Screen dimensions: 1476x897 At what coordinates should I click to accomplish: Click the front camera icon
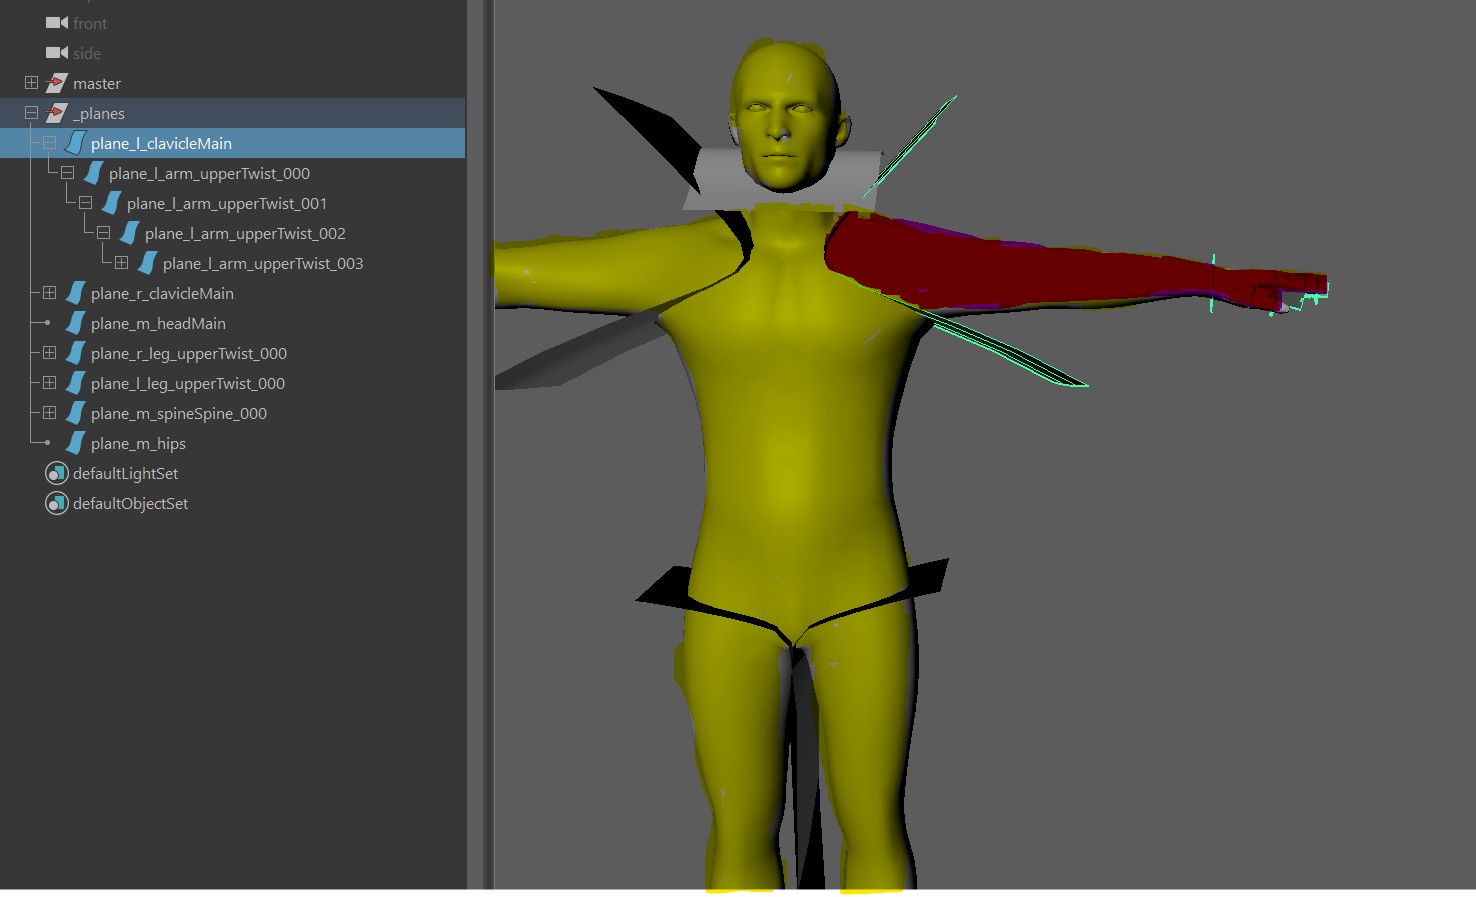[57, 23]
